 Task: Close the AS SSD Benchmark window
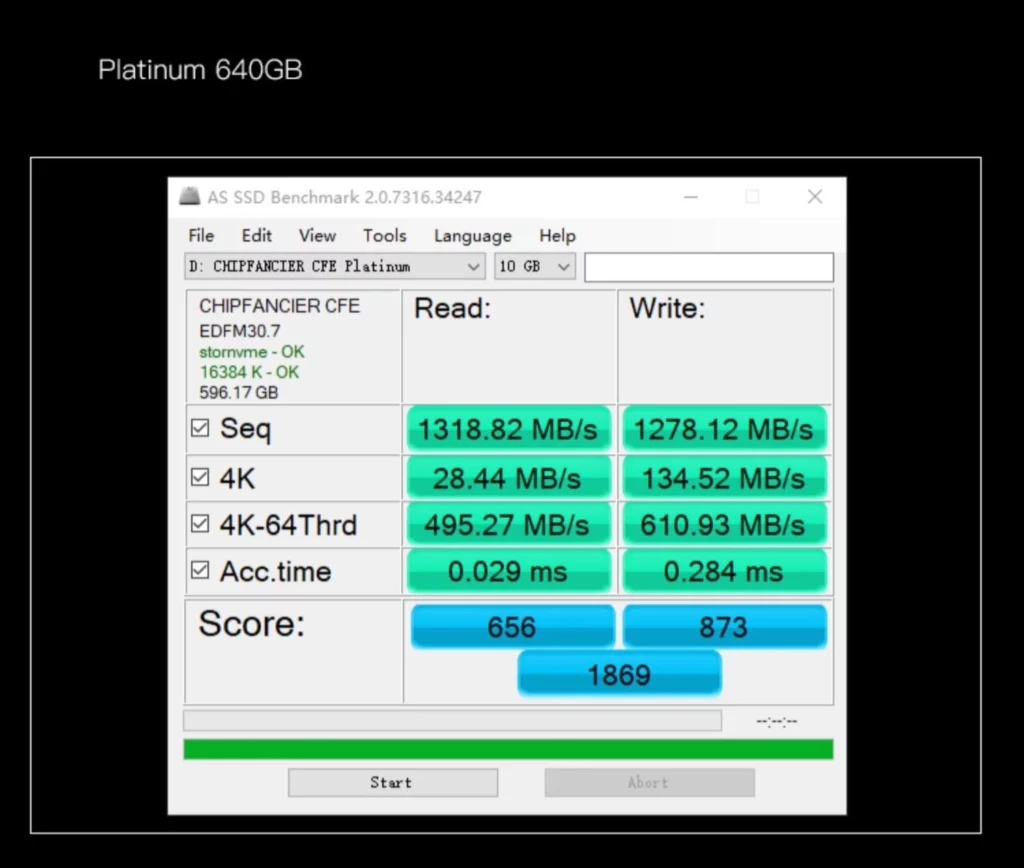[814, 197]
